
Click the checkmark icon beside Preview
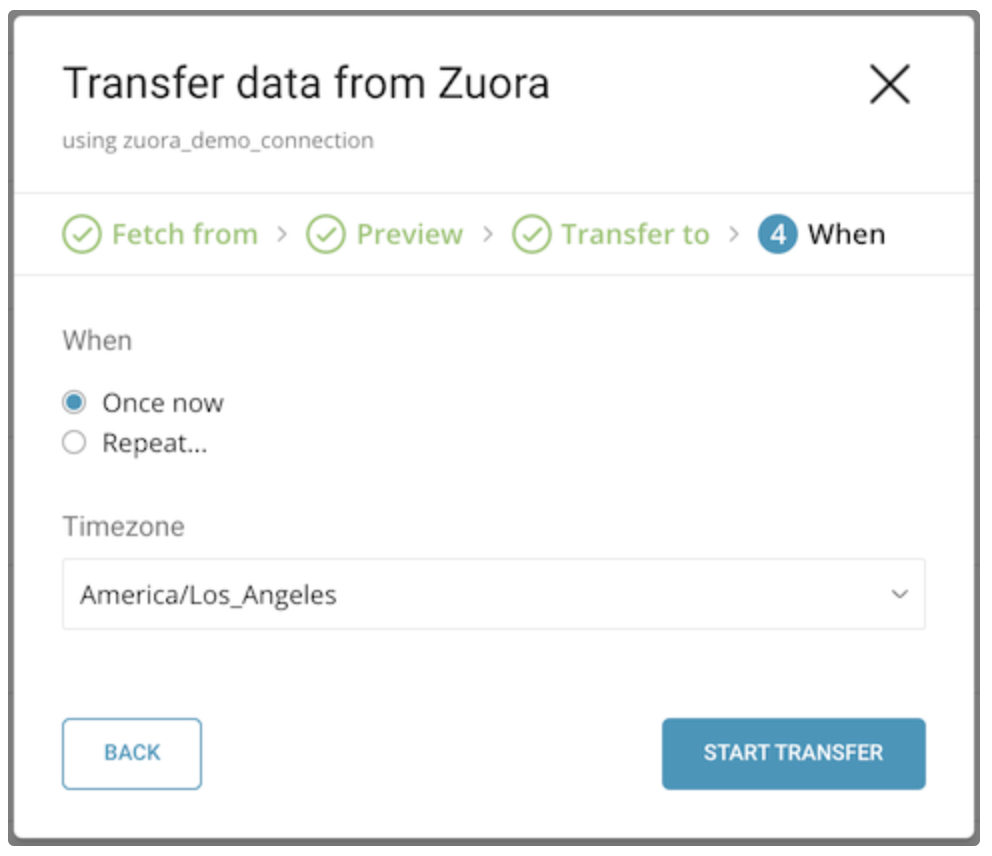[325, 235]
